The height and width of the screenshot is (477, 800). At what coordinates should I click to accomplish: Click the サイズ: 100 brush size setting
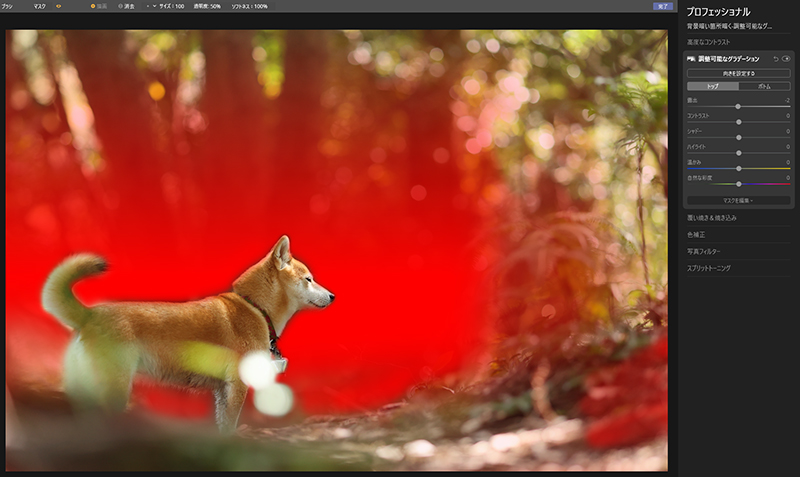click(171, 6)
